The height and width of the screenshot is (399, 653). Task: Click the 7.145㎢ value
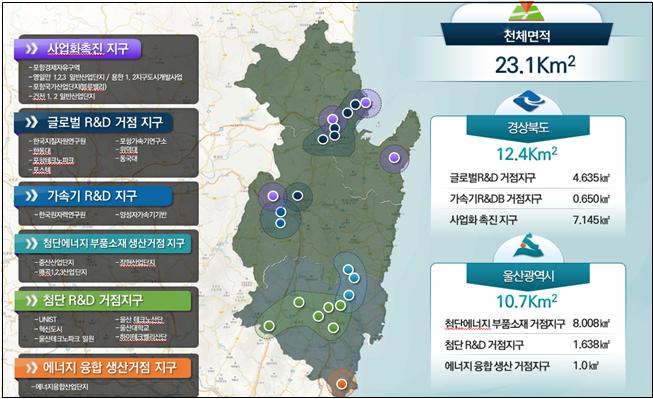pos(591,219)
